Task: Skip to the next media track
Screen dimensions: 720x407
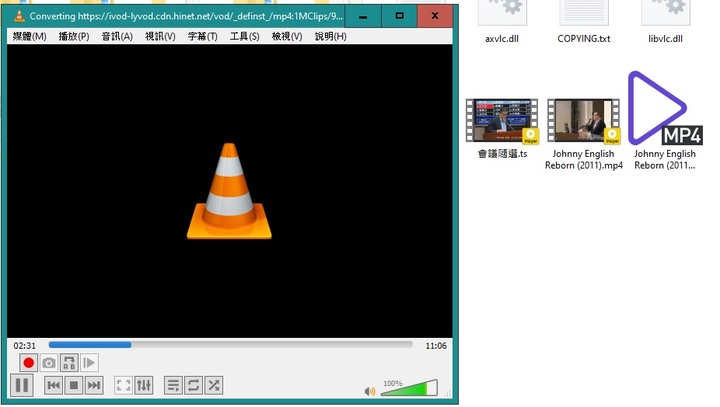Action: click(94, 385)
